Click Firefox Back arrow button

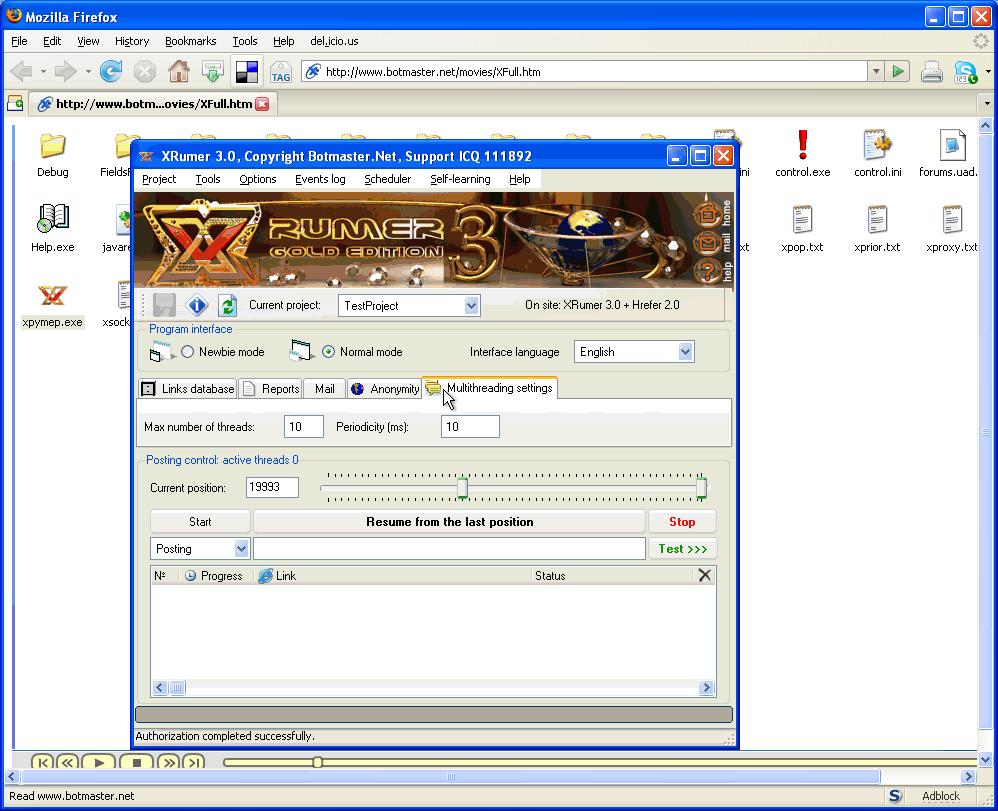tap(22, 72)
